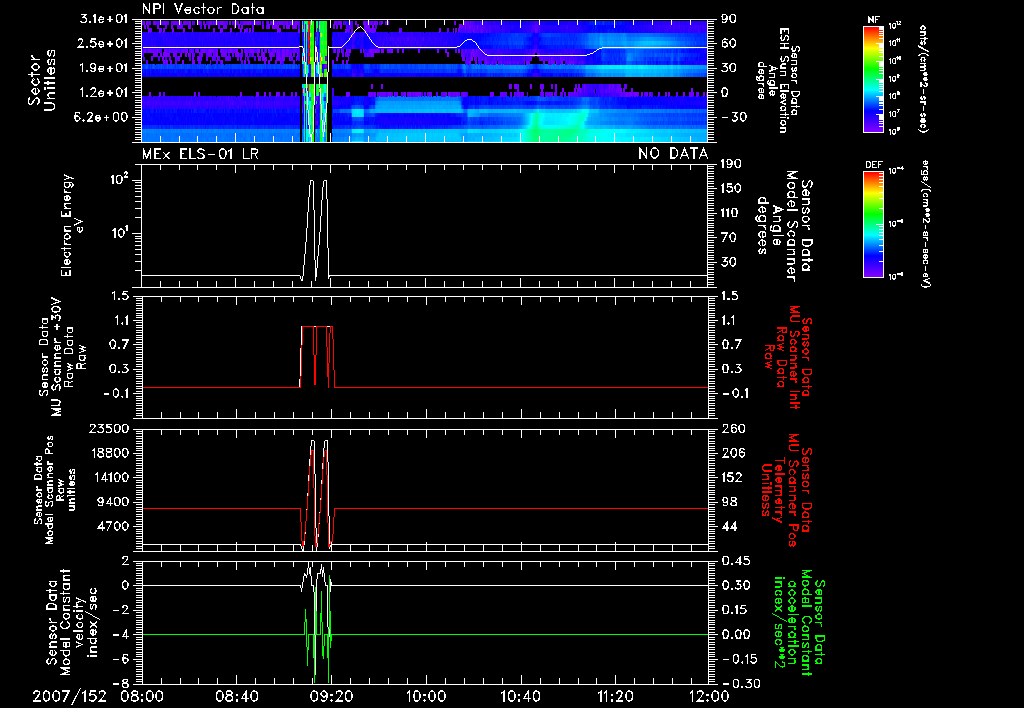1024x708 pixels.
Task: Click the 4700 scanner position tick label
Action: (112, 526)
